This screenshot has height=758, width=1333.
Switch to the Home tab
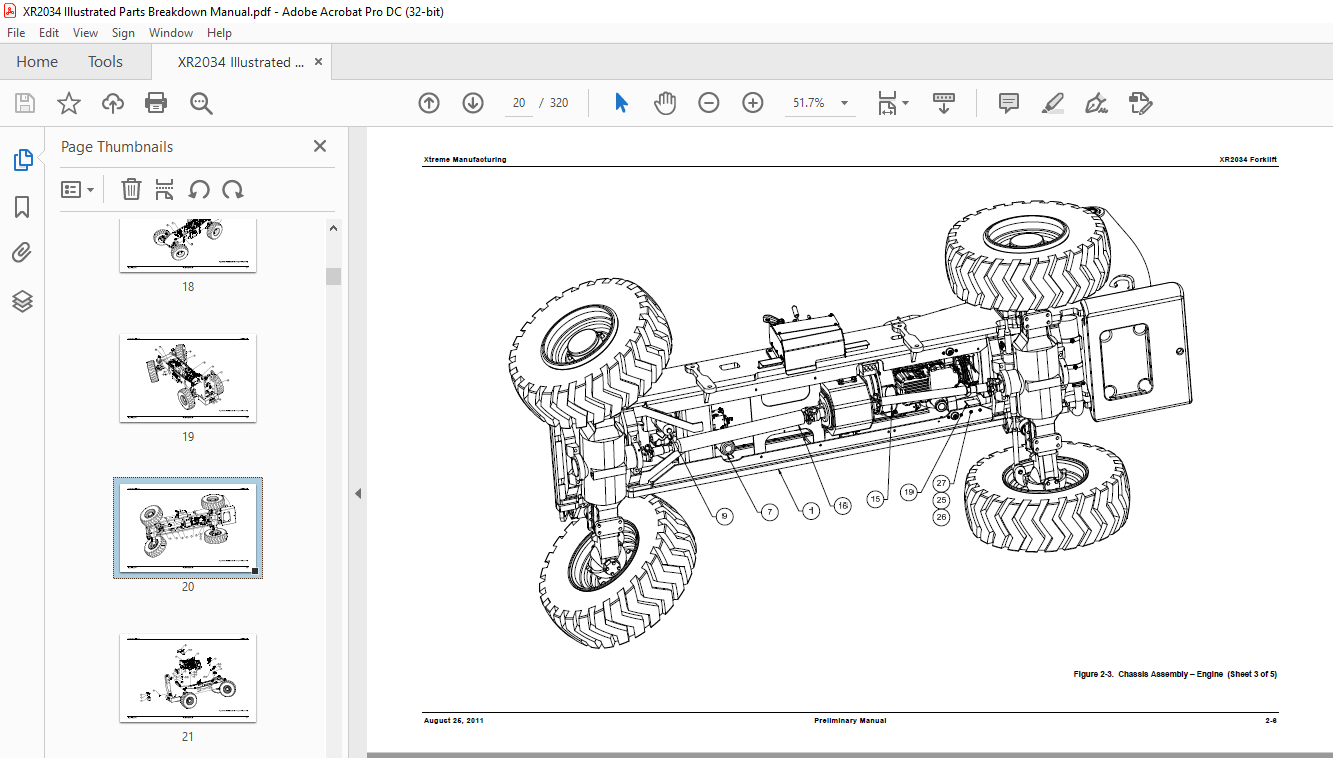point(37,62)
